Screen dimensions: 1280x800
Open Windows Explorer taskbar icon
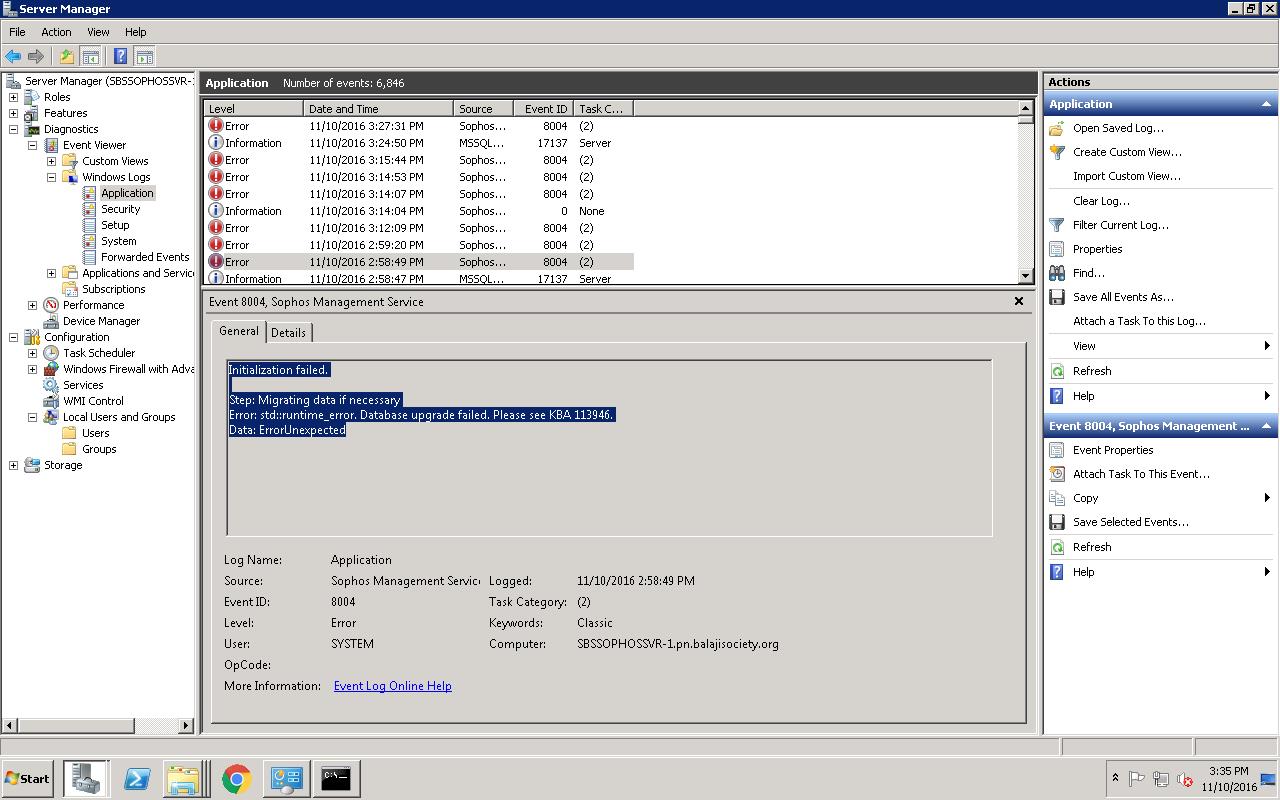pyautogui.click(x=185, y=778)
